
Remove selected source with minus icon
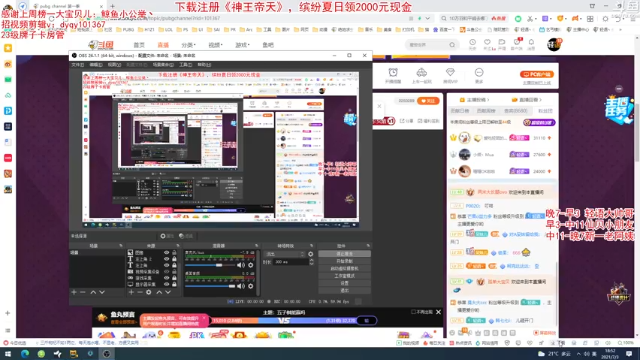click(140, 292)
